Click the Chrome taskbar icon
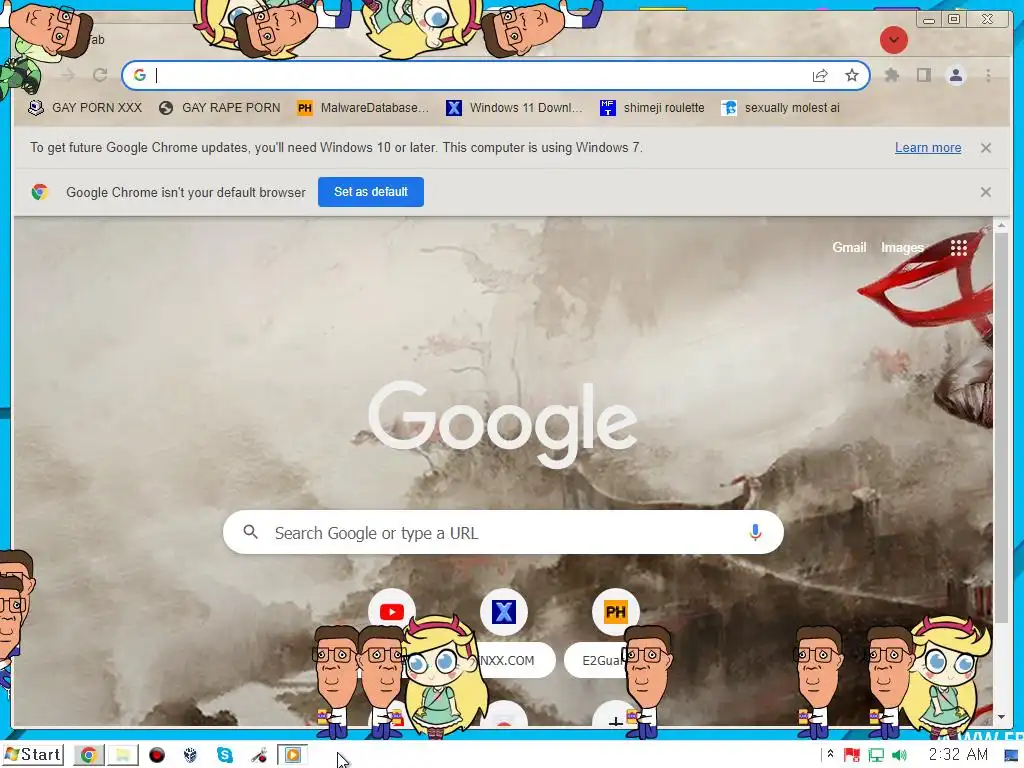The image size is (1024, 768). (89, 756)
